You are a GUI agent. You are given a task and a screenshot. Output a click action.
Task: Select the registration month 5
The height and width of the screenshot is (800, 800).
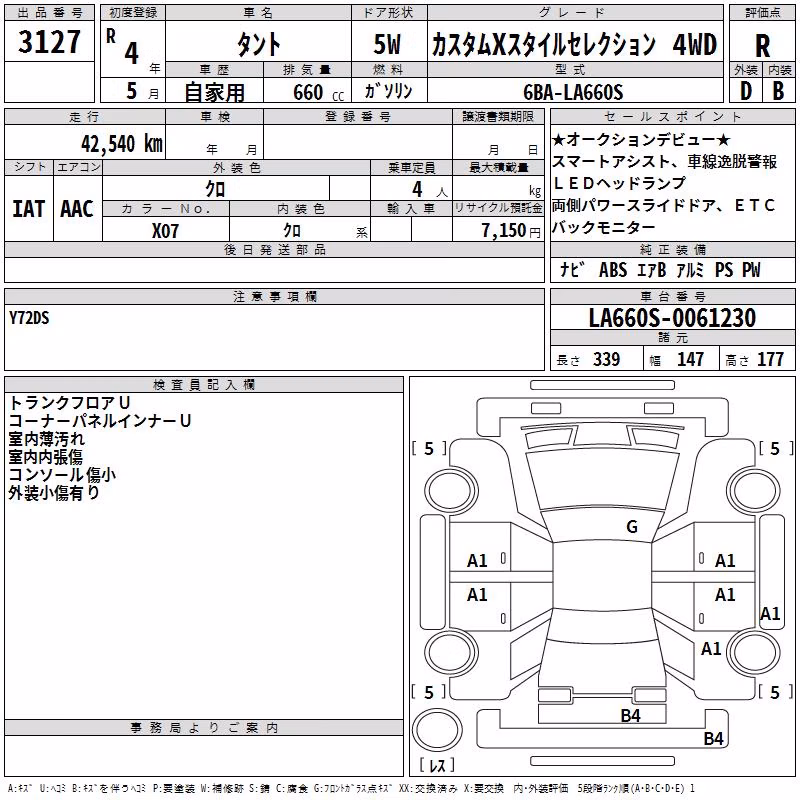click(132, 91)
